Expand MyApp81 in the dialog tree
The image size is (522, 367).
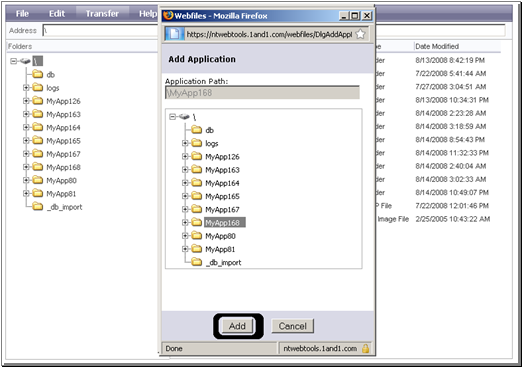(185, 249)
